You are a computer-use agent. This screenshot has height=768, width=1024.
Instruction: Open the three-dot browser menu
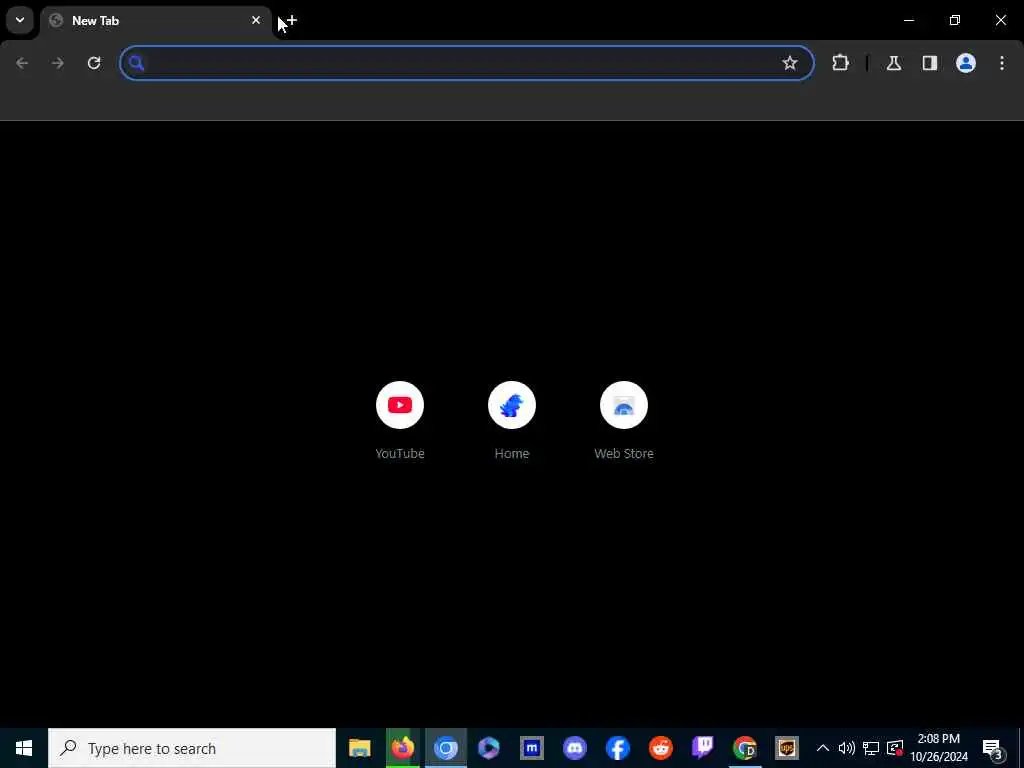(1002, 63)
